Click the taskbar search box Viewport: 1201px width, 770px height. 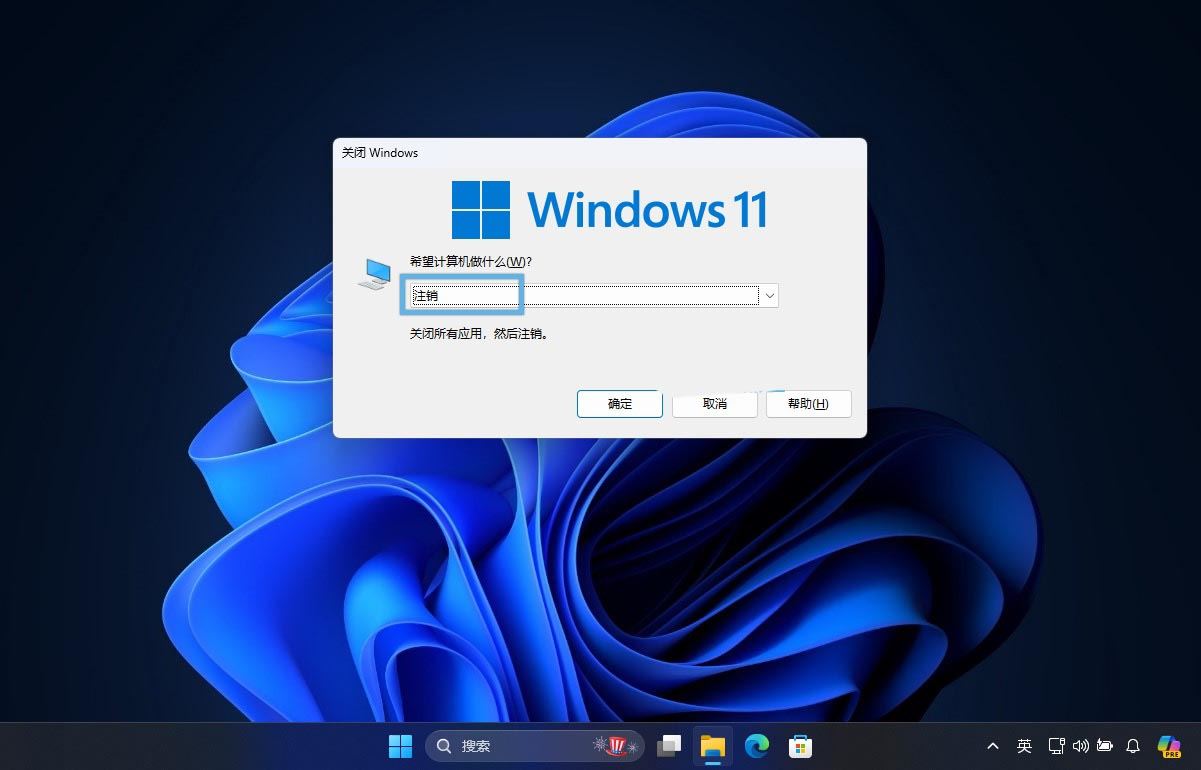(535, 746)
